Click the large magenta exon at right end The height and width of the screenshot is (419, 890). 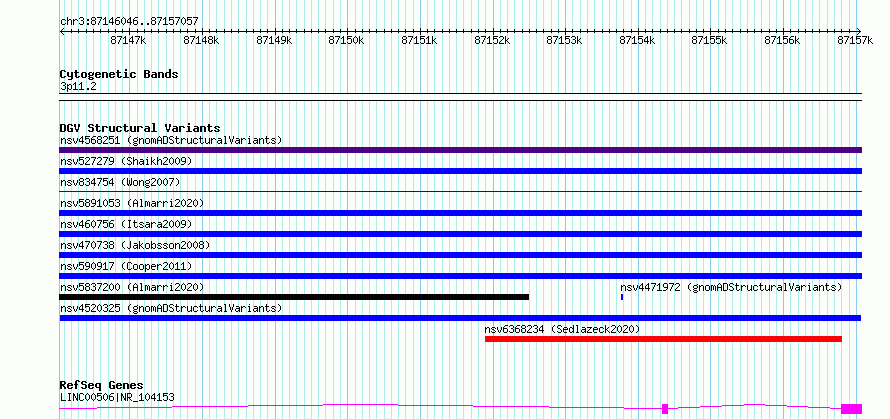[851, 409]
